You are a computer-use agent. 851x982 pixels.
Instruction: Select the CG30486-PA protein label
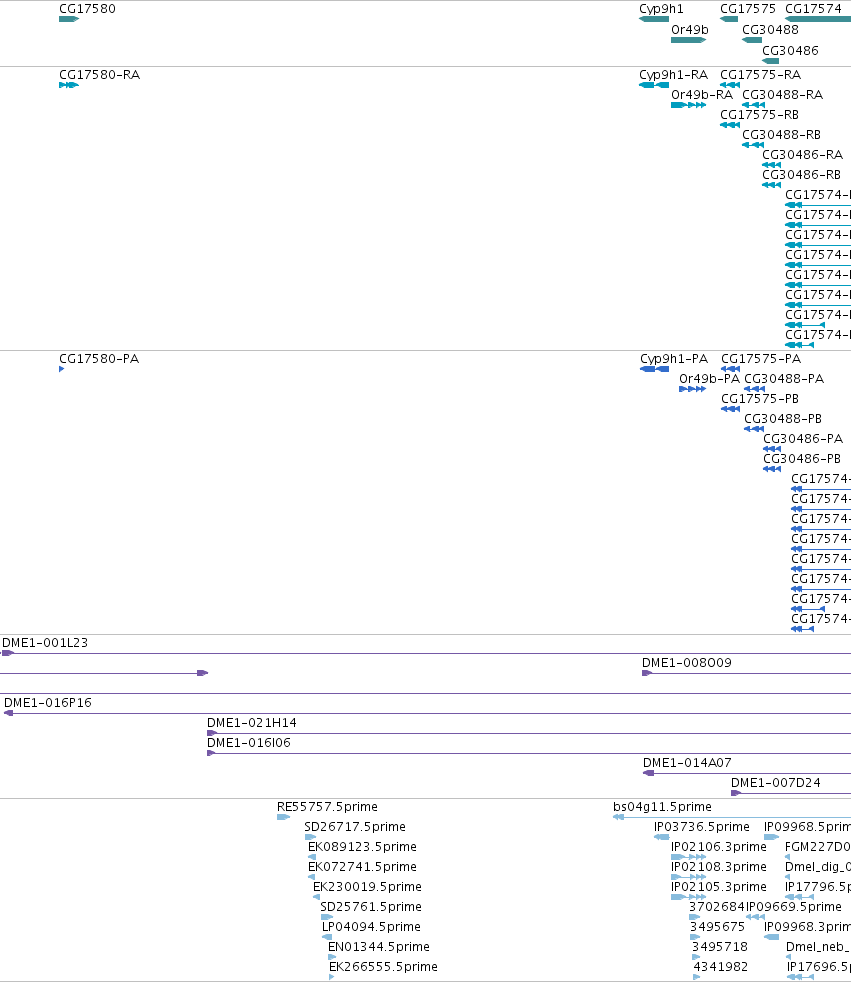(803, 439)
